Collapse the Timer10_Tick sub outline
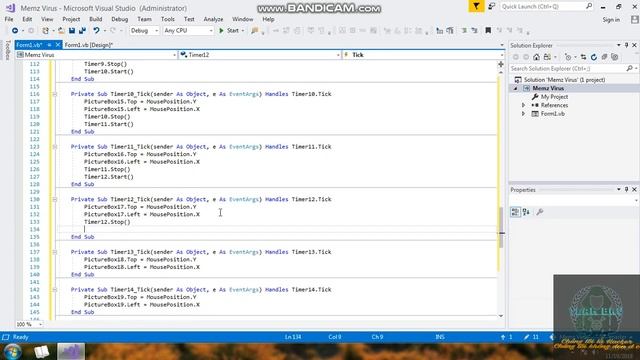Screen dimensions: 640x360 click(x=55, y=94)
